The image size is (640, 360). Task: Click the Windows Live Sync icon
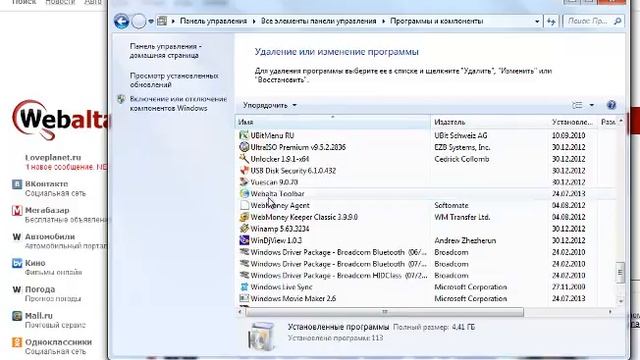(x=244, y=287)
